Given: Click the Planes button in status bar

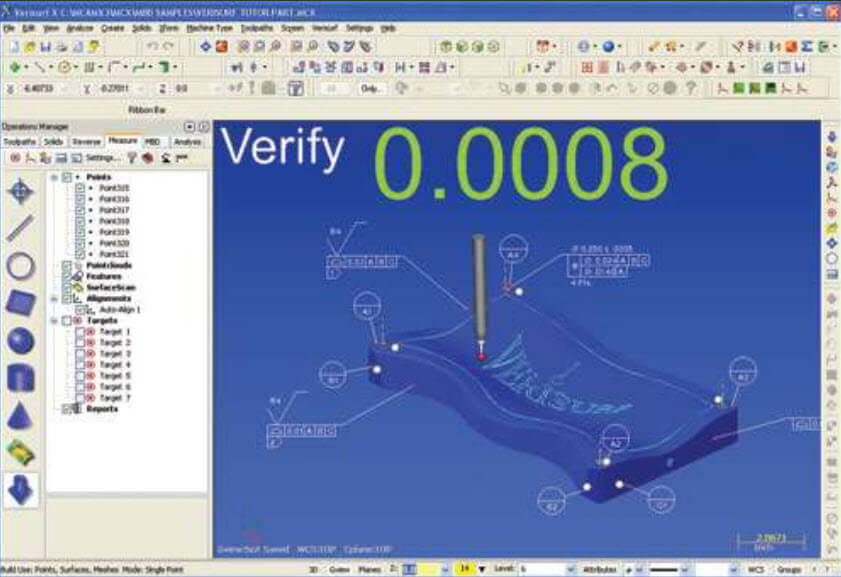Looking at the screenshot, I should [x=370, y=569].
